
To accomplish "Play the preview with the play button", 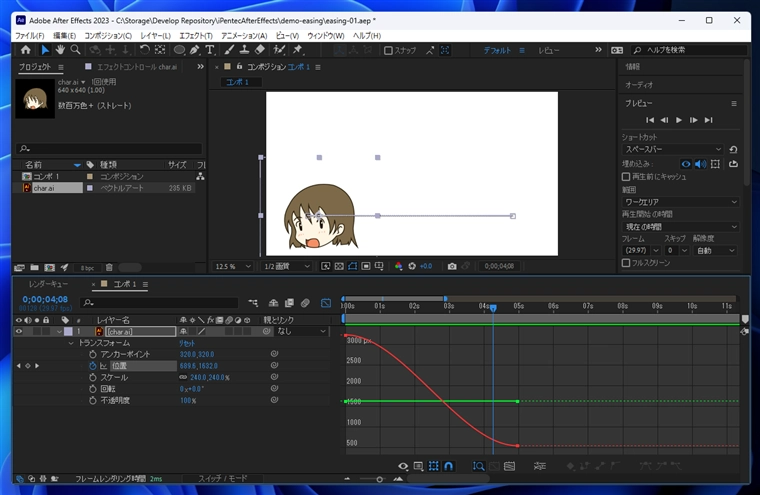I will pyautogui.click(x=679, y=120).
